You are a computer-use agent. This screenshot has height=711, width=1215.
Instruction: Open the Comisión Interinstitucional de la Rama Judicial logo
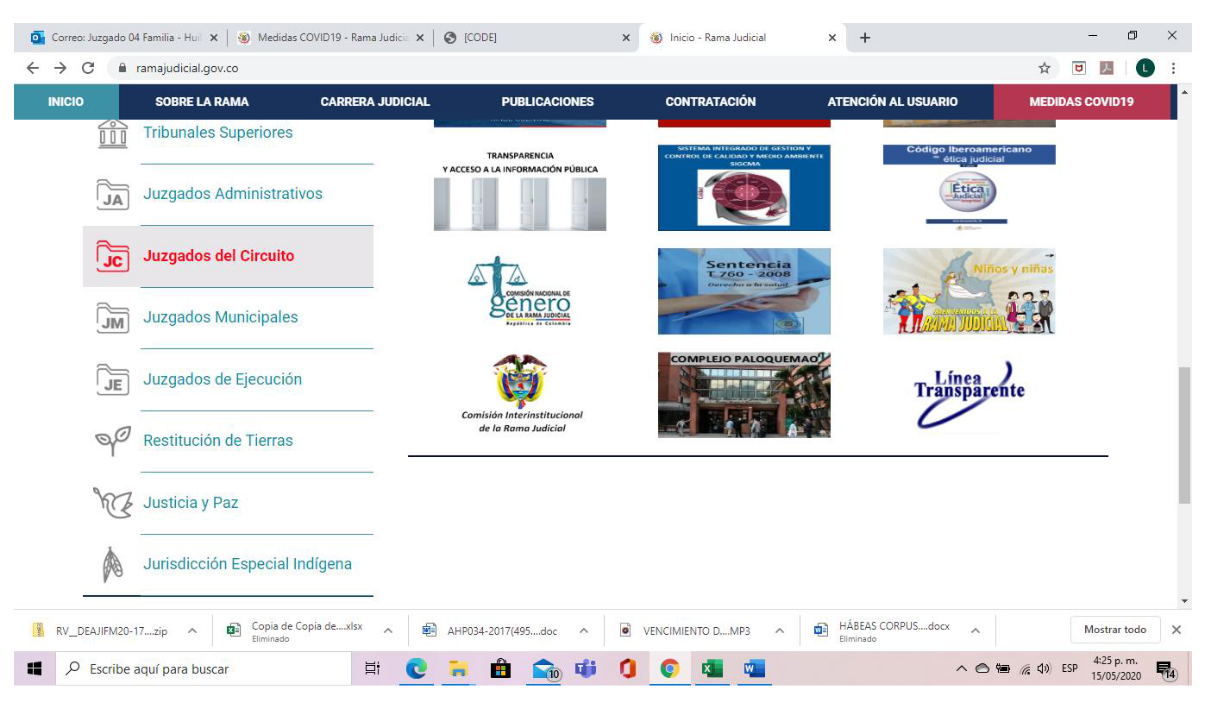coord(521,395)
